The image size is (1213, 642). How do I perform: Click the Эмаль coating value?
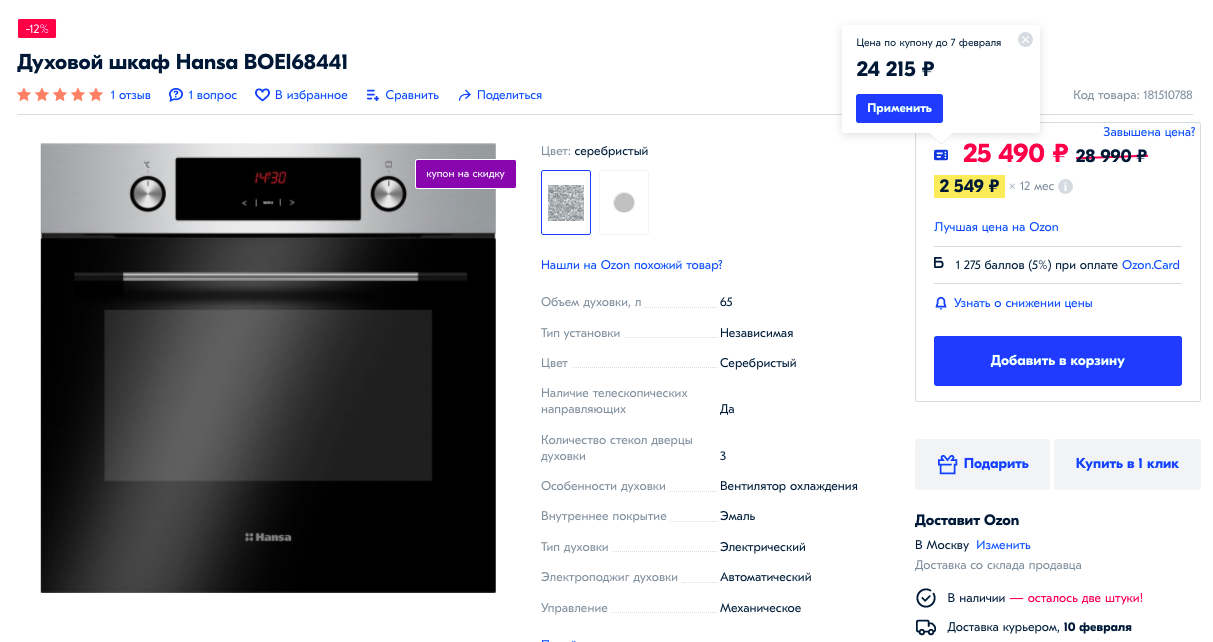[737, 516]
